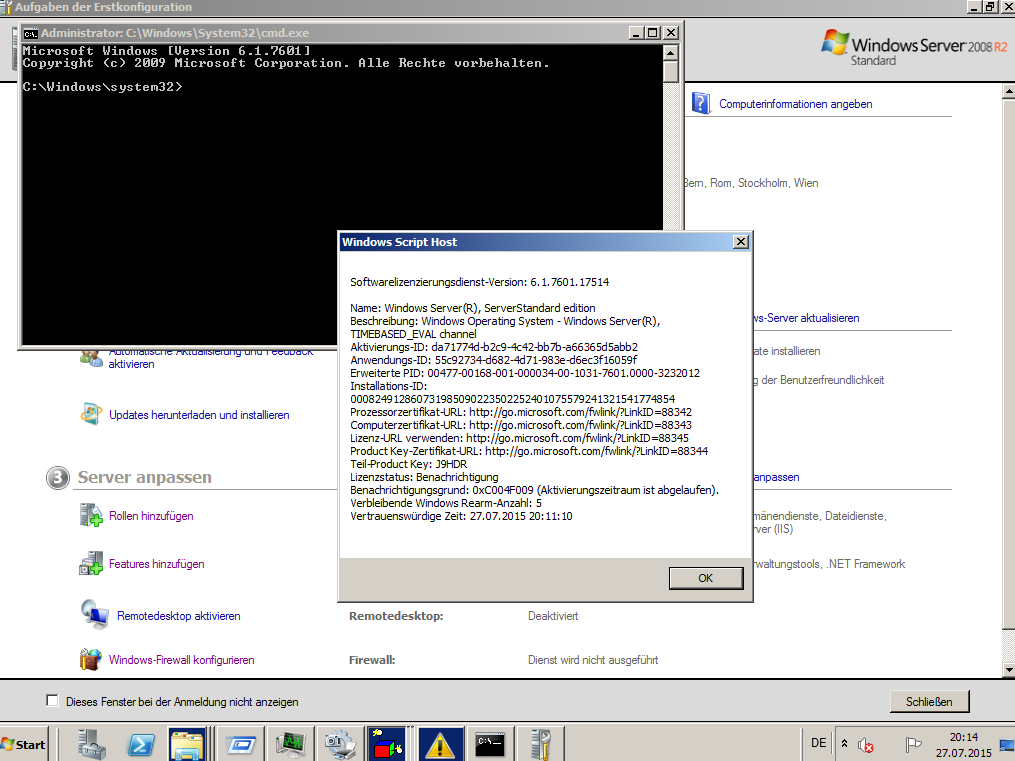Viewport: 1015px width, 761px height.
Task: Click the Remotedesktop aktivieren monitor icon
Action: click(x=95, y=614)
